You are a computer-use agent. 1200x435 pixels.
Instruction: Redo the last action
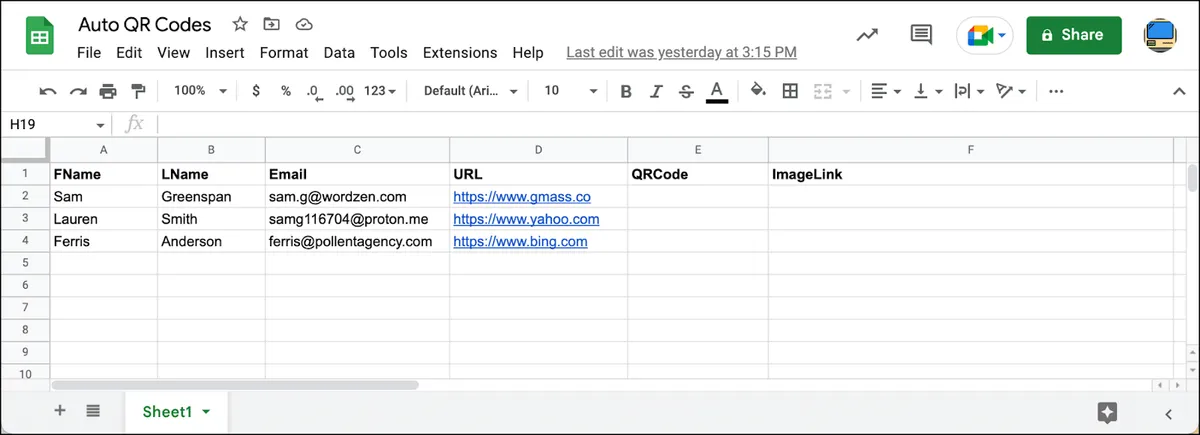coord(78,91)
